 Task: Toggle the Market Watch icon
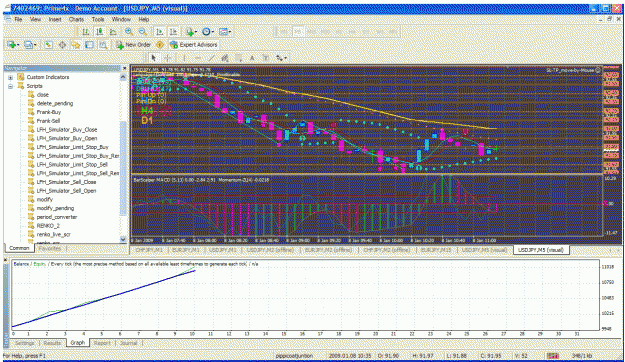click(48, 45)
